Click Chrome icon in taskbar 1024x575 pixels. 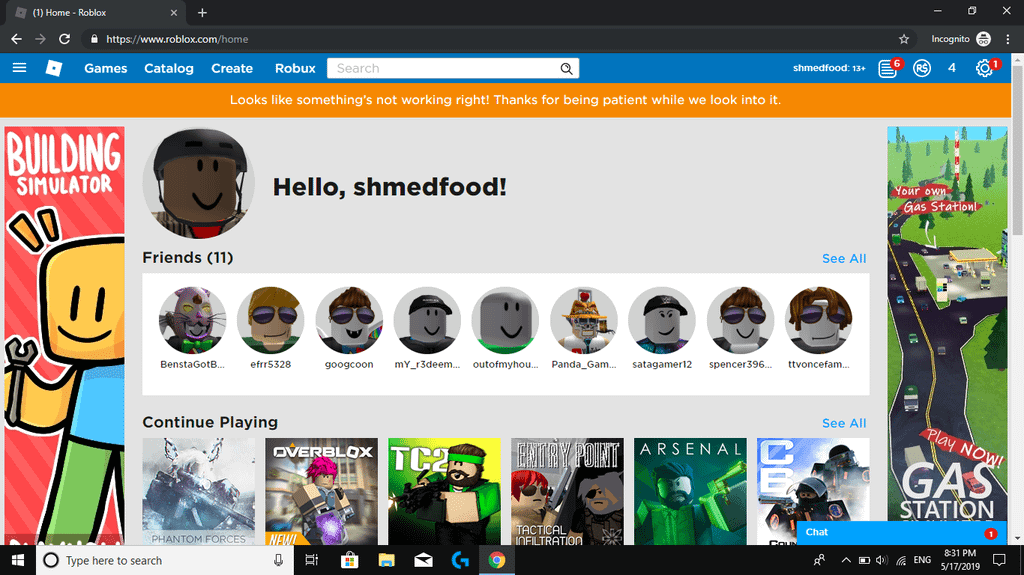pos(497,560)
